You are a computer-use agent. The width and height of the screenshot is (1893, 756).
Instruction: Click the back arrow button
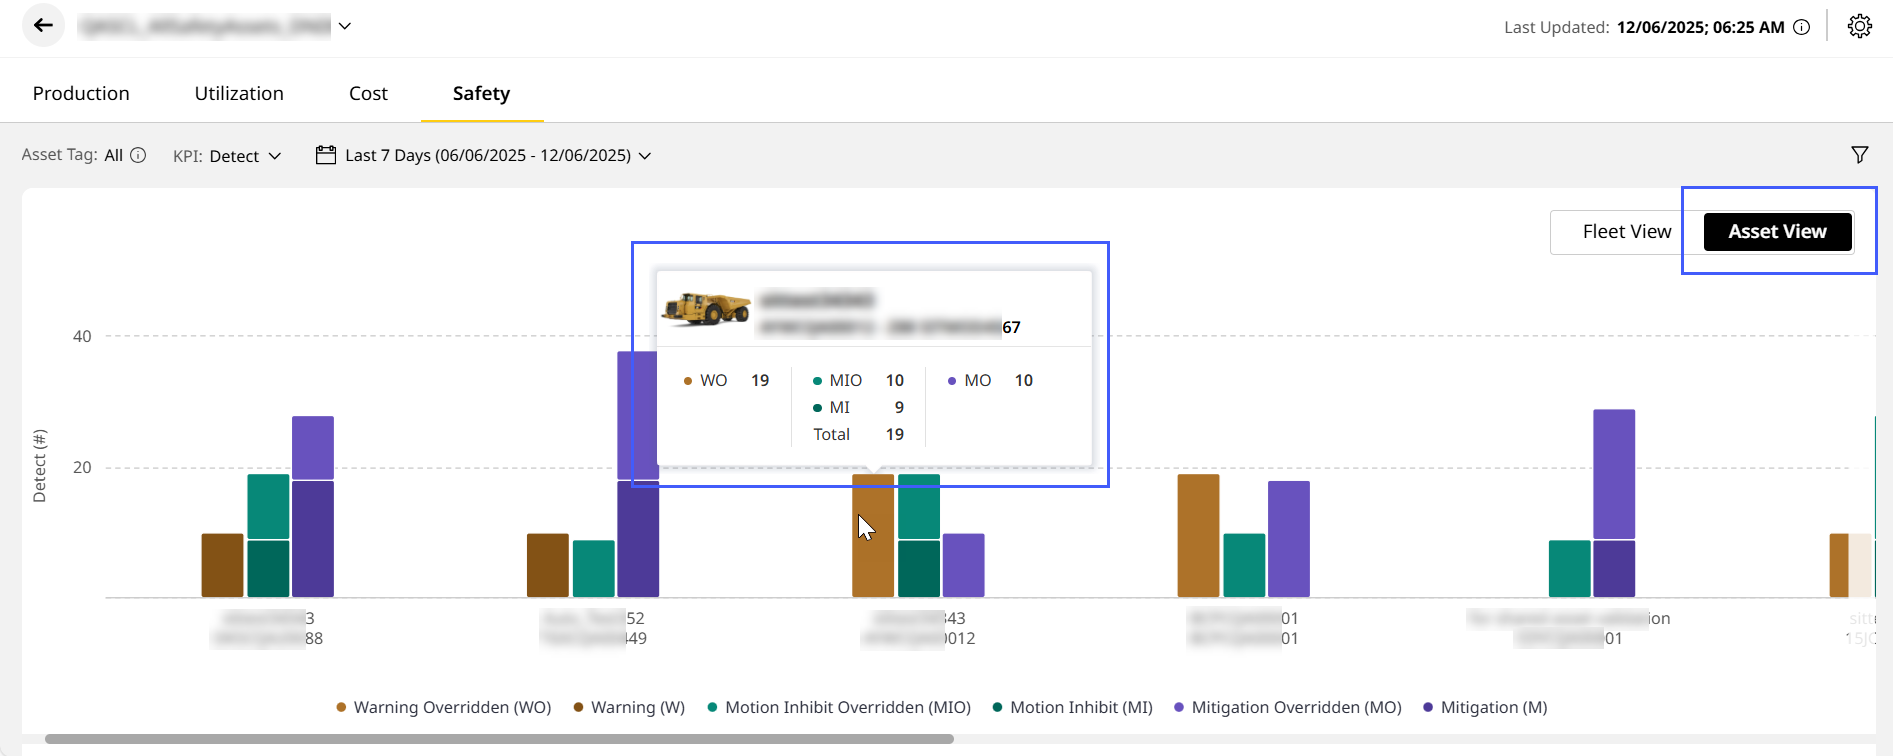click(43, 26)
